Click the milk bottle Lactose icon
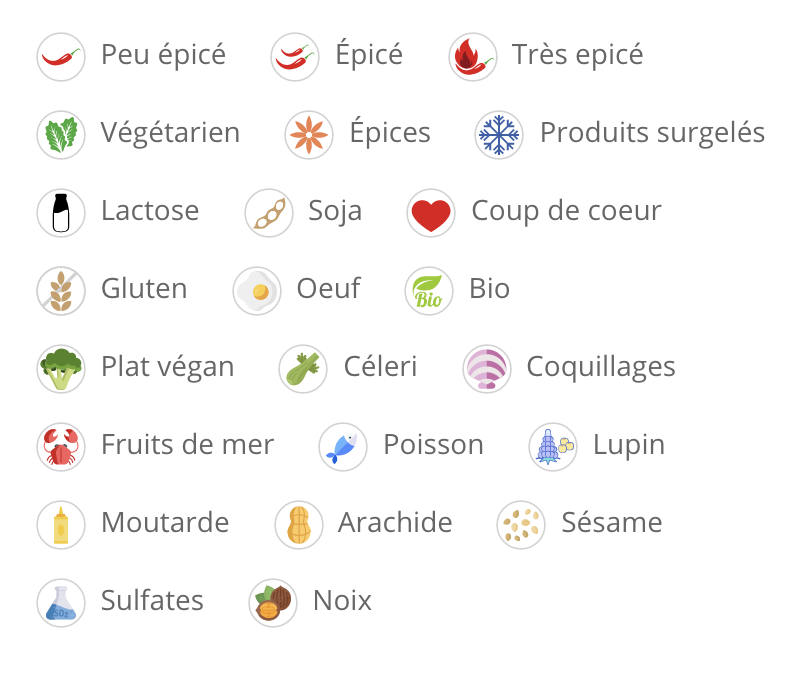Viewport: 806px width, 676px height. tap(61, 212)
